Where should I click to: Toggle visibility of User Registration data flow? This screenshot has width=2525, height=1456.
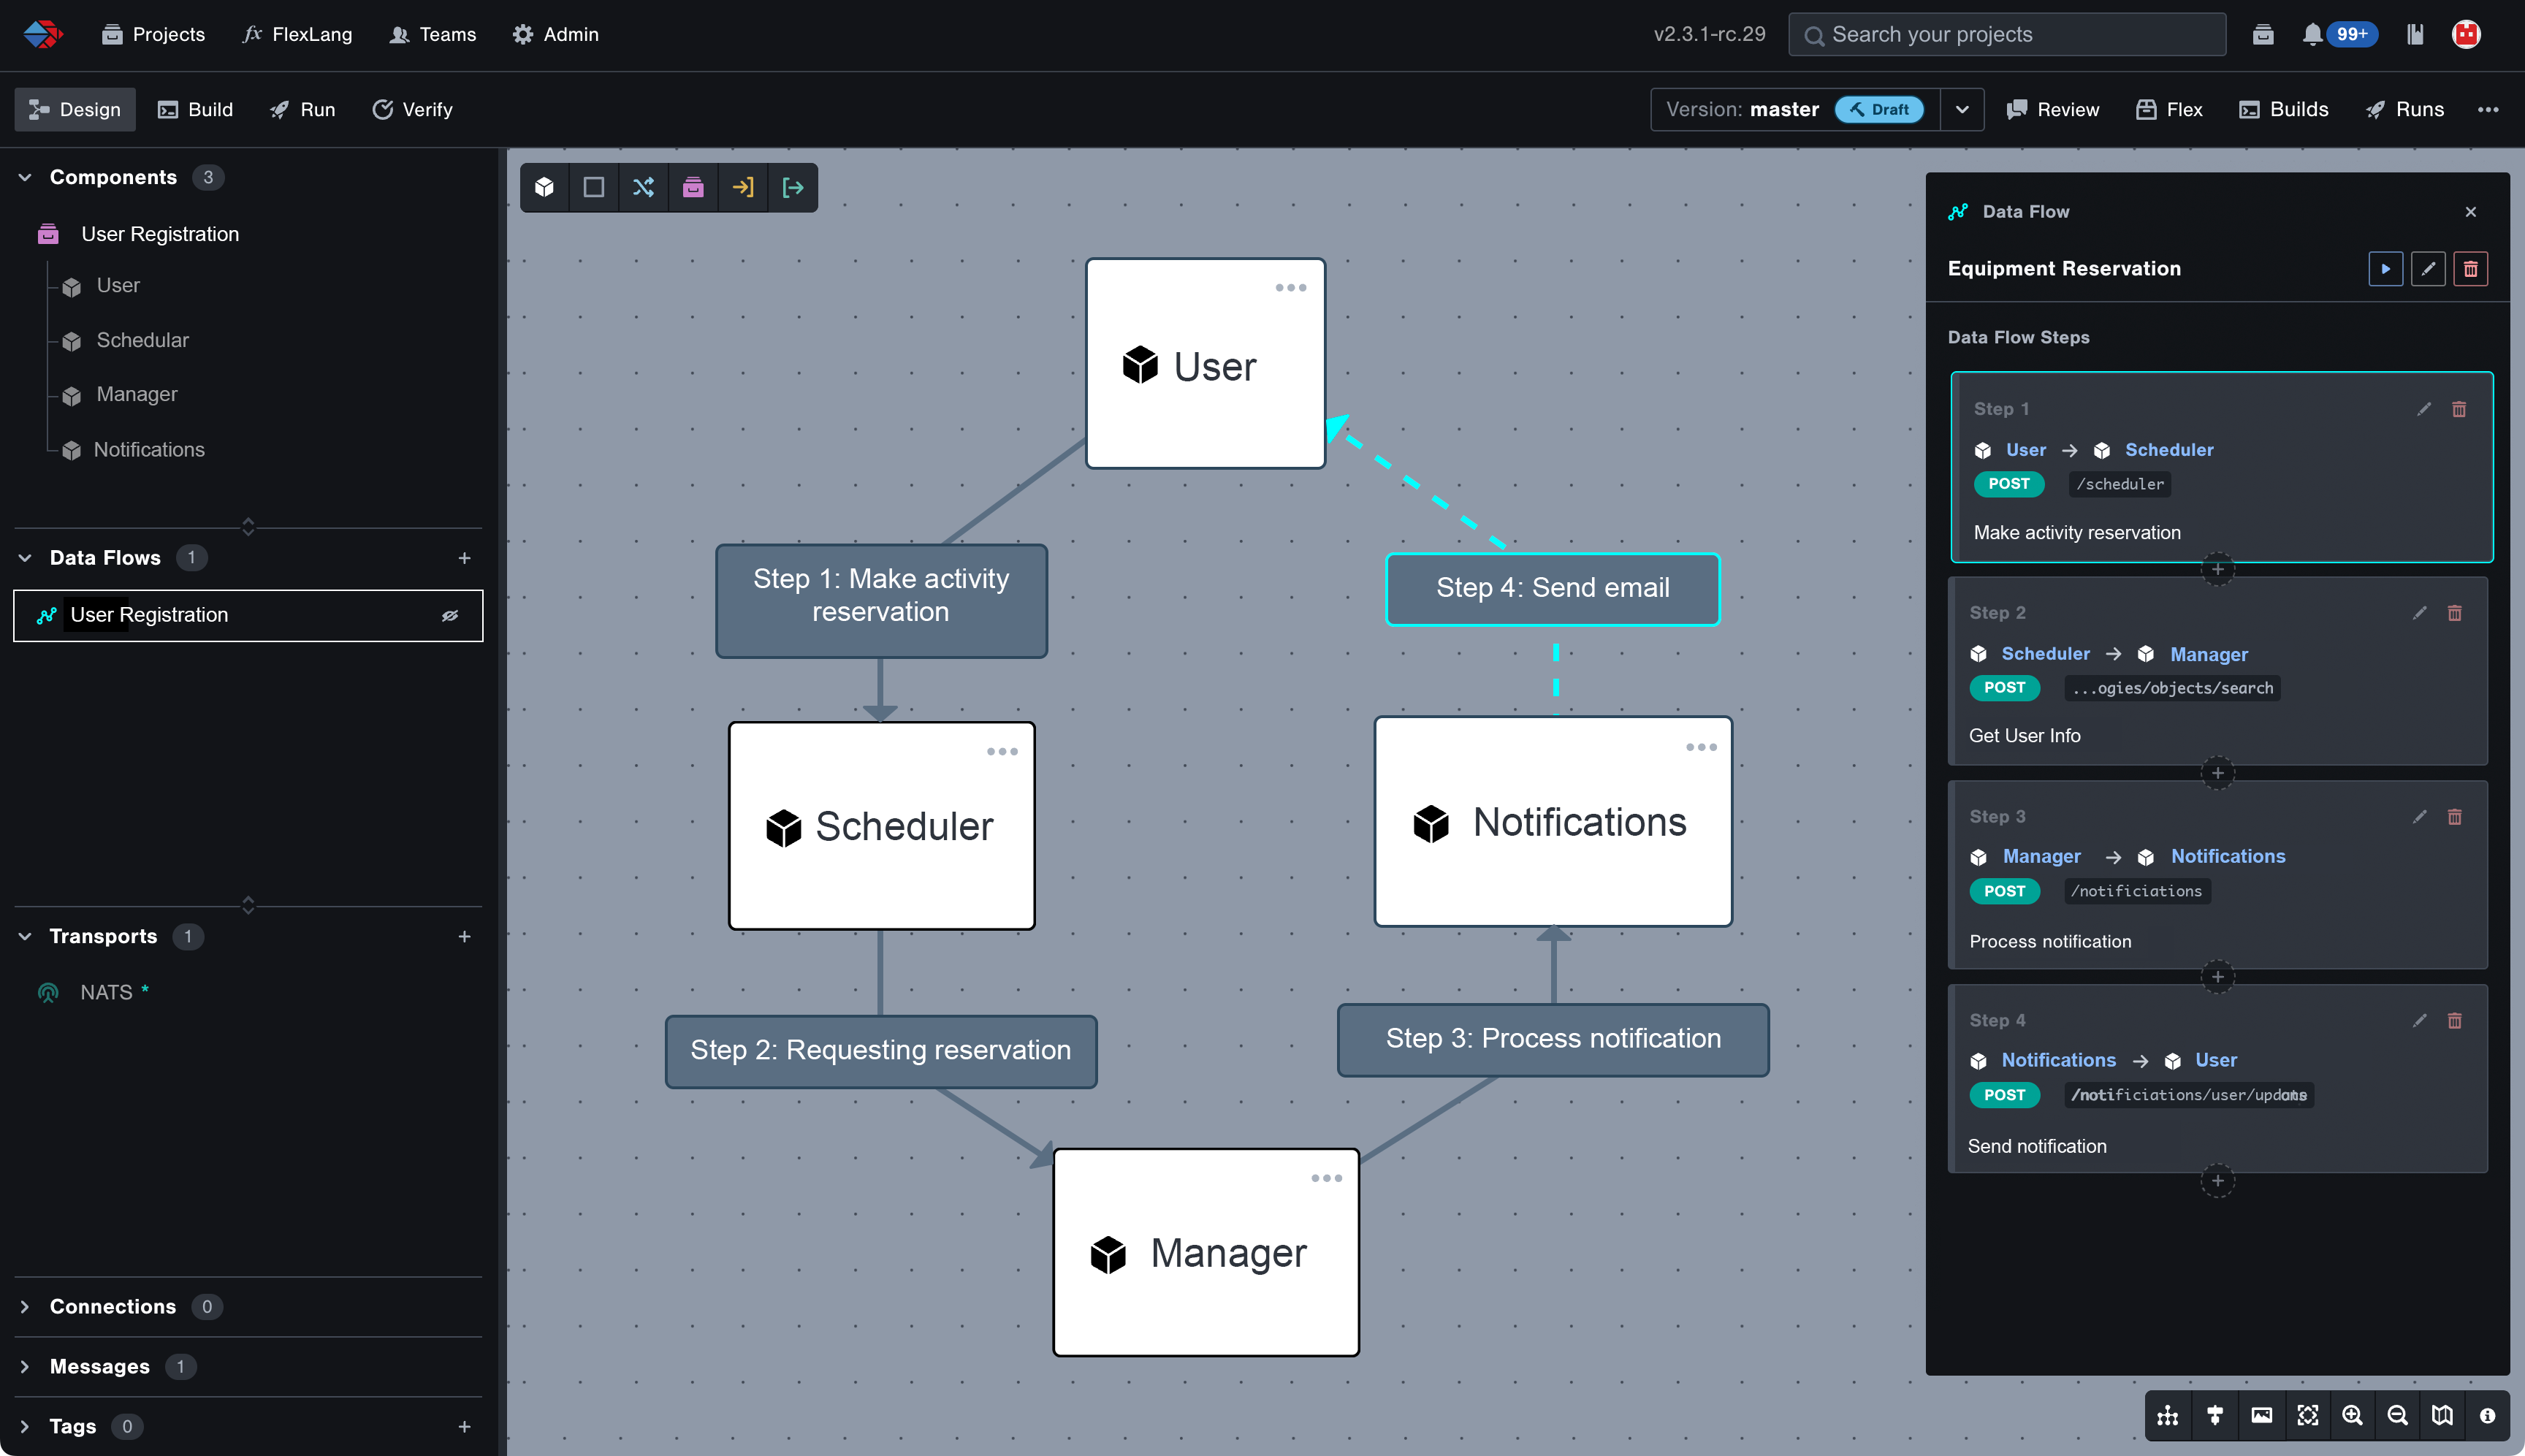pos(451,615)
